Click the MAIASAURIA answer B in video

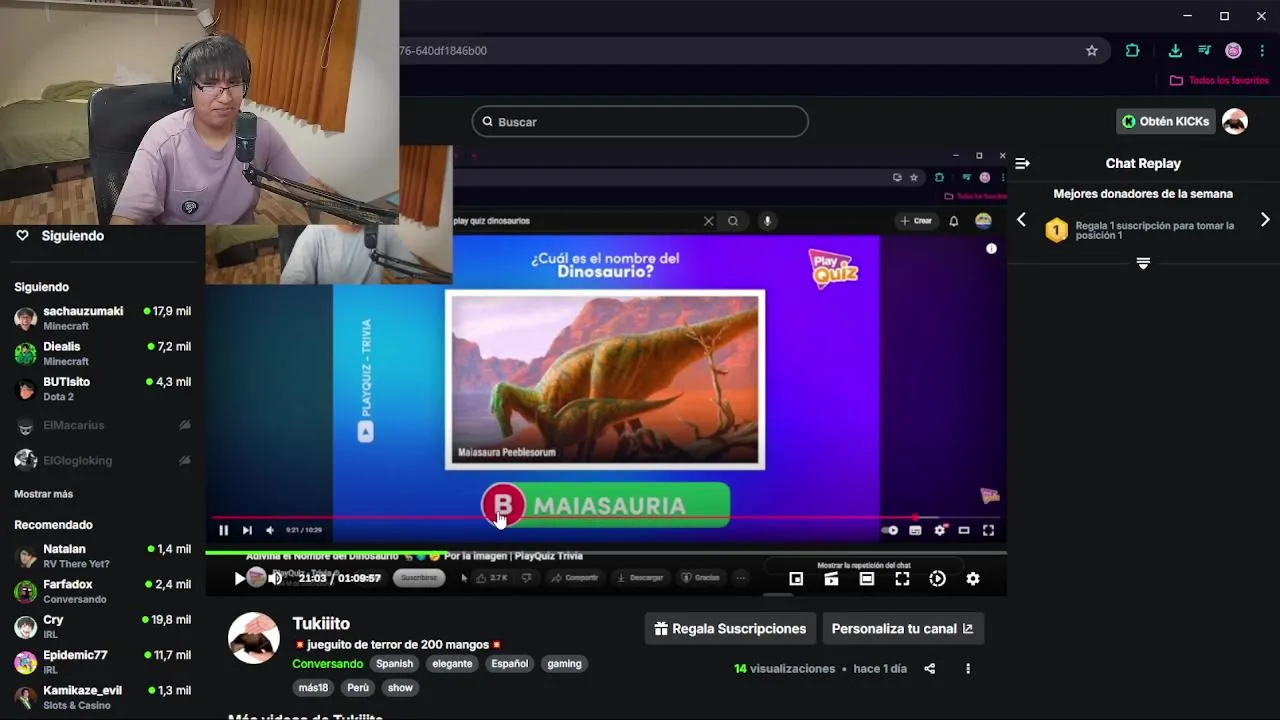coord(606,505)
